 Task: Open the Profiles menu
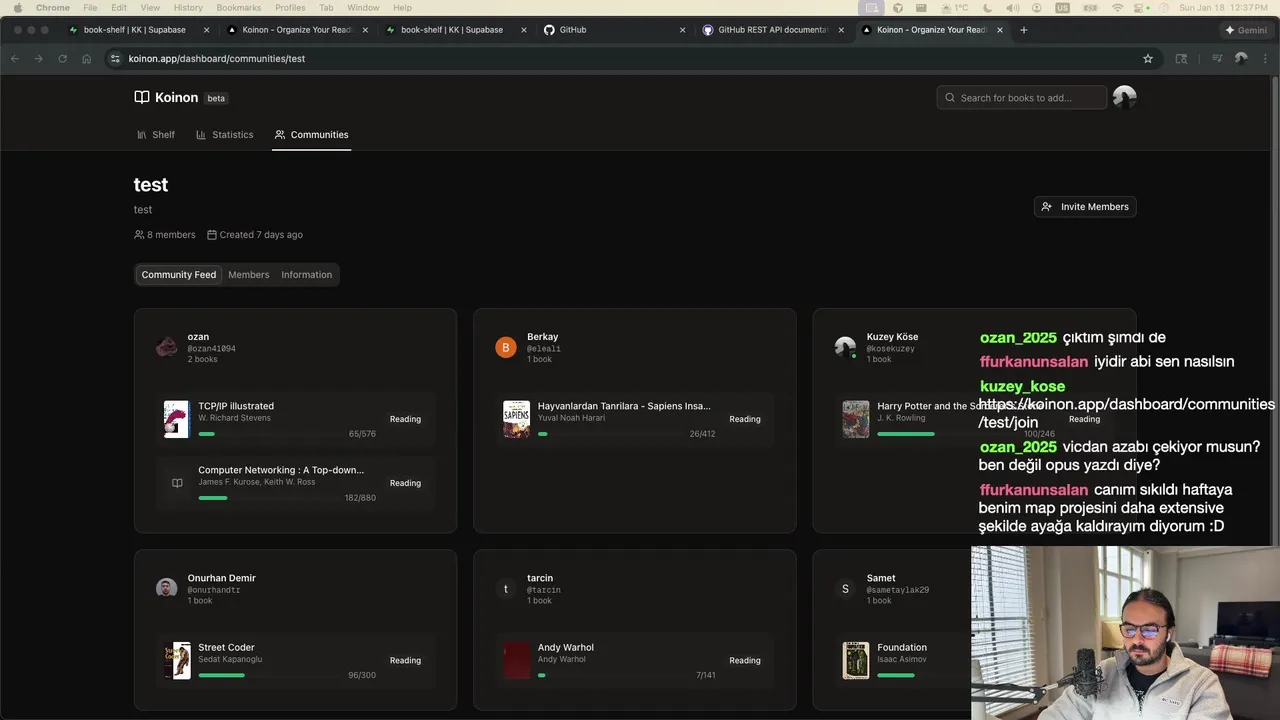pos(290,7)
